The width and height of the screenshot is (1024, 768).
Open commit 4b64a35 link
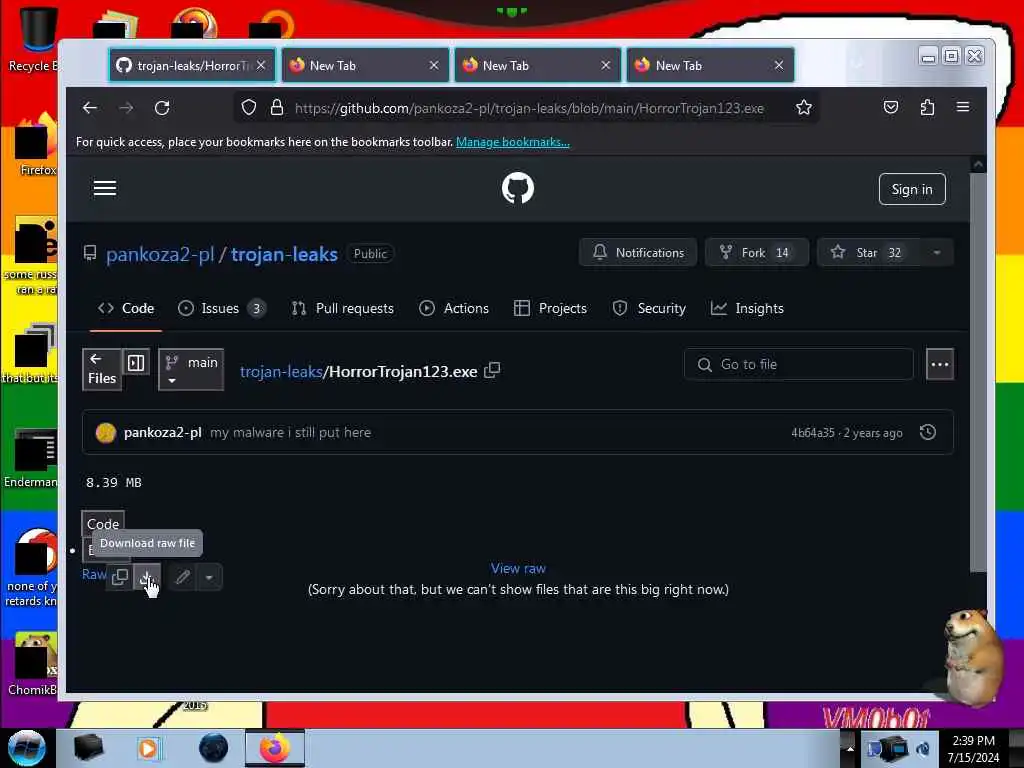pyautogui.click(x=812, y=433)
